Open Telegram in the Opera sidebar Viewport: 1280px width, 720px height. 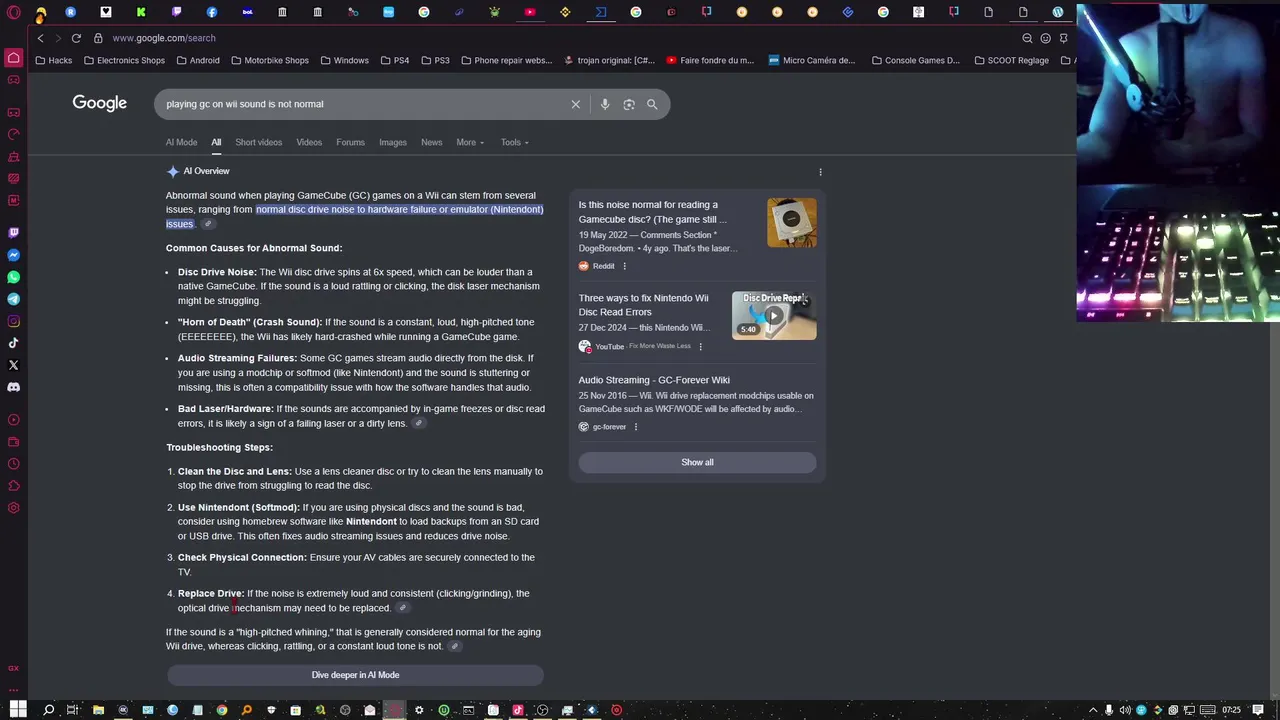(x=14, y=299)
